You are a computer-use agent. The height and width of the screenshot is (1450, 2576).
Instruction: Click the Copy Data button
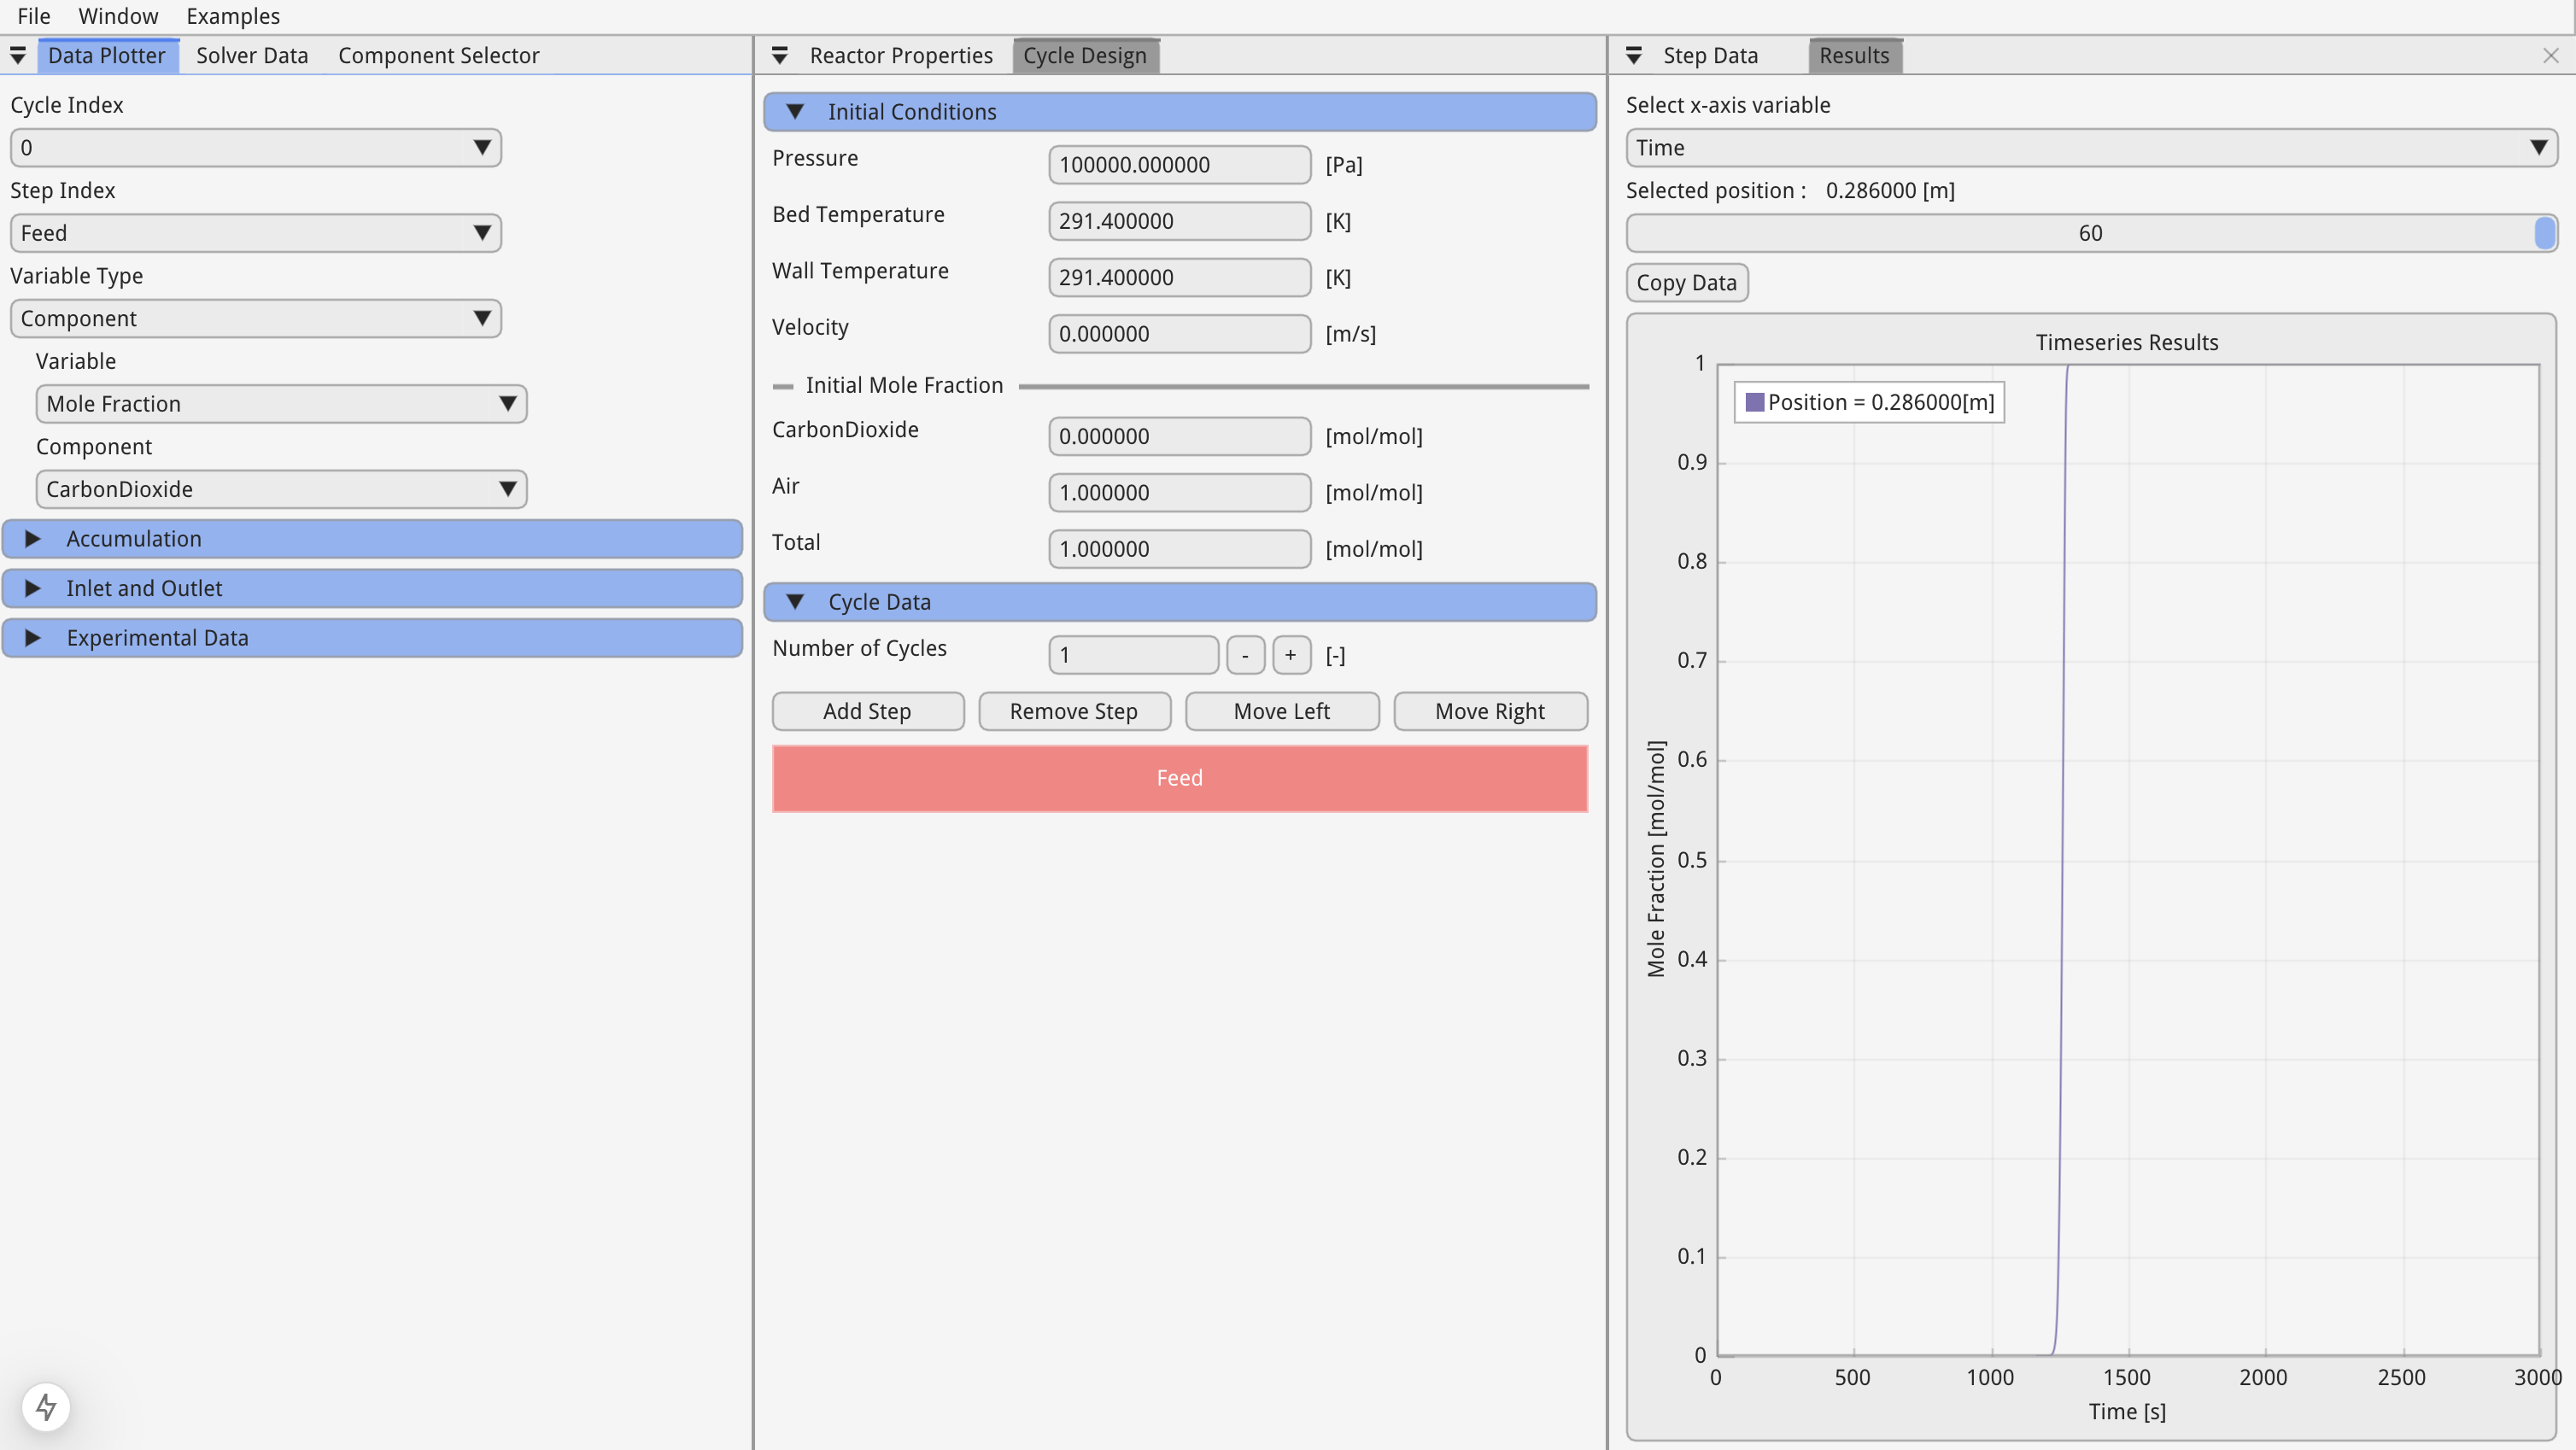pyautogui.click(x=1686, y=283)
